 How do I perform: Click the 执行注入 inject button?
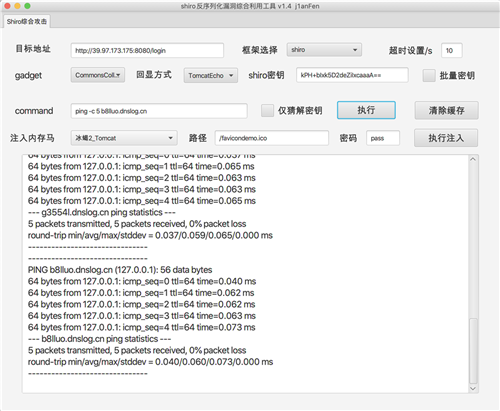tap(446, 138)
